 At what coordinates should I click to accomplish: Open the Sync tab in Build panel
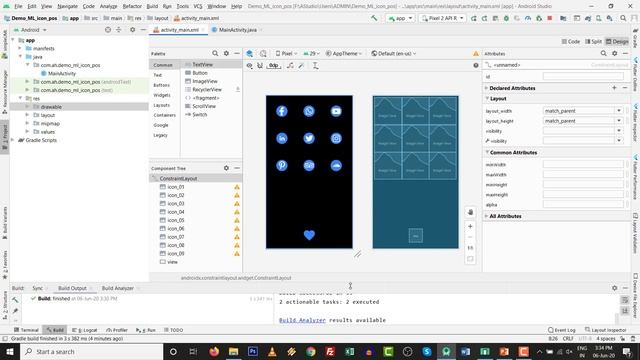pyautogui.click(x=37, y=288)
